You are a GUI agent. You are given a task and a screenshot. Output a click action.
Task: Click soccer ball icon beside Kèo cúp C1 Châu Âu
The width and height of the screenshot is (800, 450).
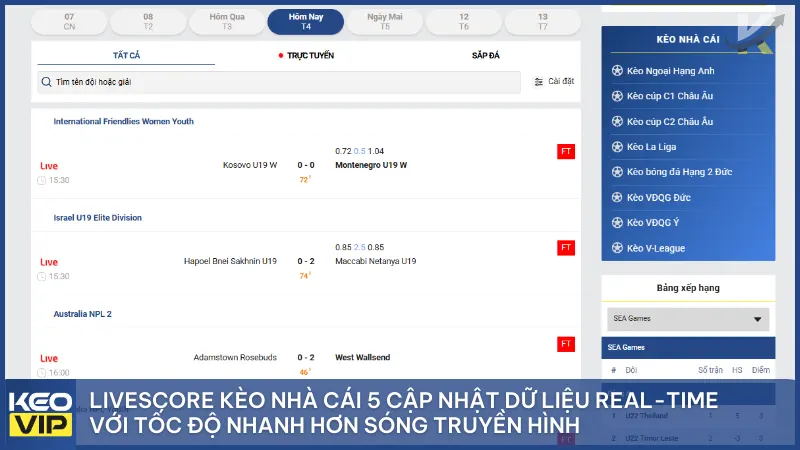coord(617,96)
